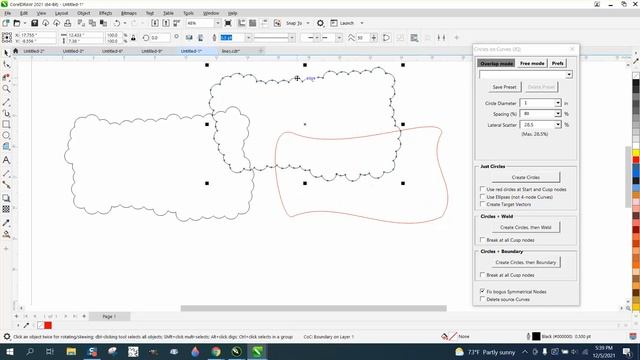
Task: Check Break at all Cusp nodes under Circles + Weld
Action: pyautogui.click(x=482, y=240)
